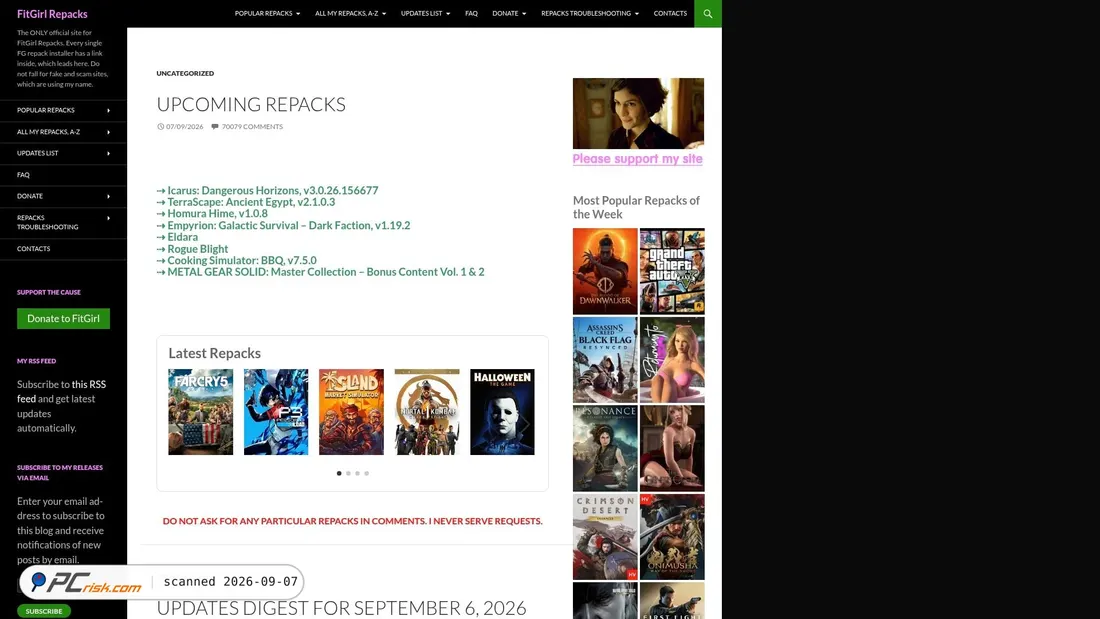Viewport: 1100px width, 619px height.
Task: Open Mortal Kombat cover in Latest Repacks
Action: 427,412
